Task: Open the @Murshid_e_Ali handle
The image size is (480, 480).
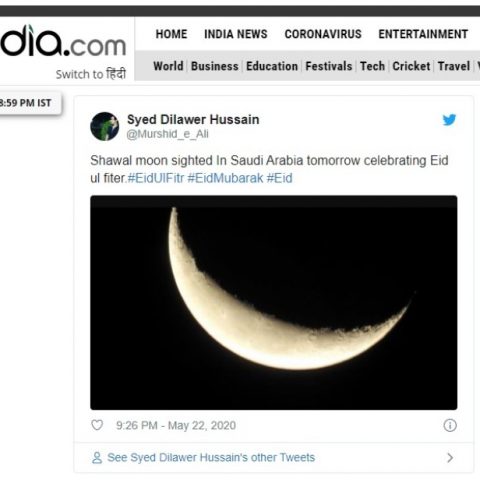Action: [168, 134]
